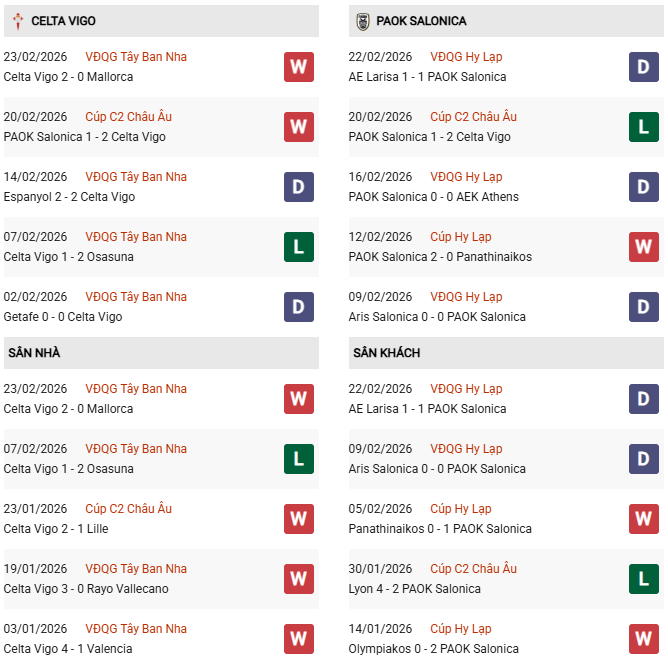Click the Lyon 4 - 2 PAOK Salonica match text
Screen dimensions: 668x671
click(x=414, y=589)
